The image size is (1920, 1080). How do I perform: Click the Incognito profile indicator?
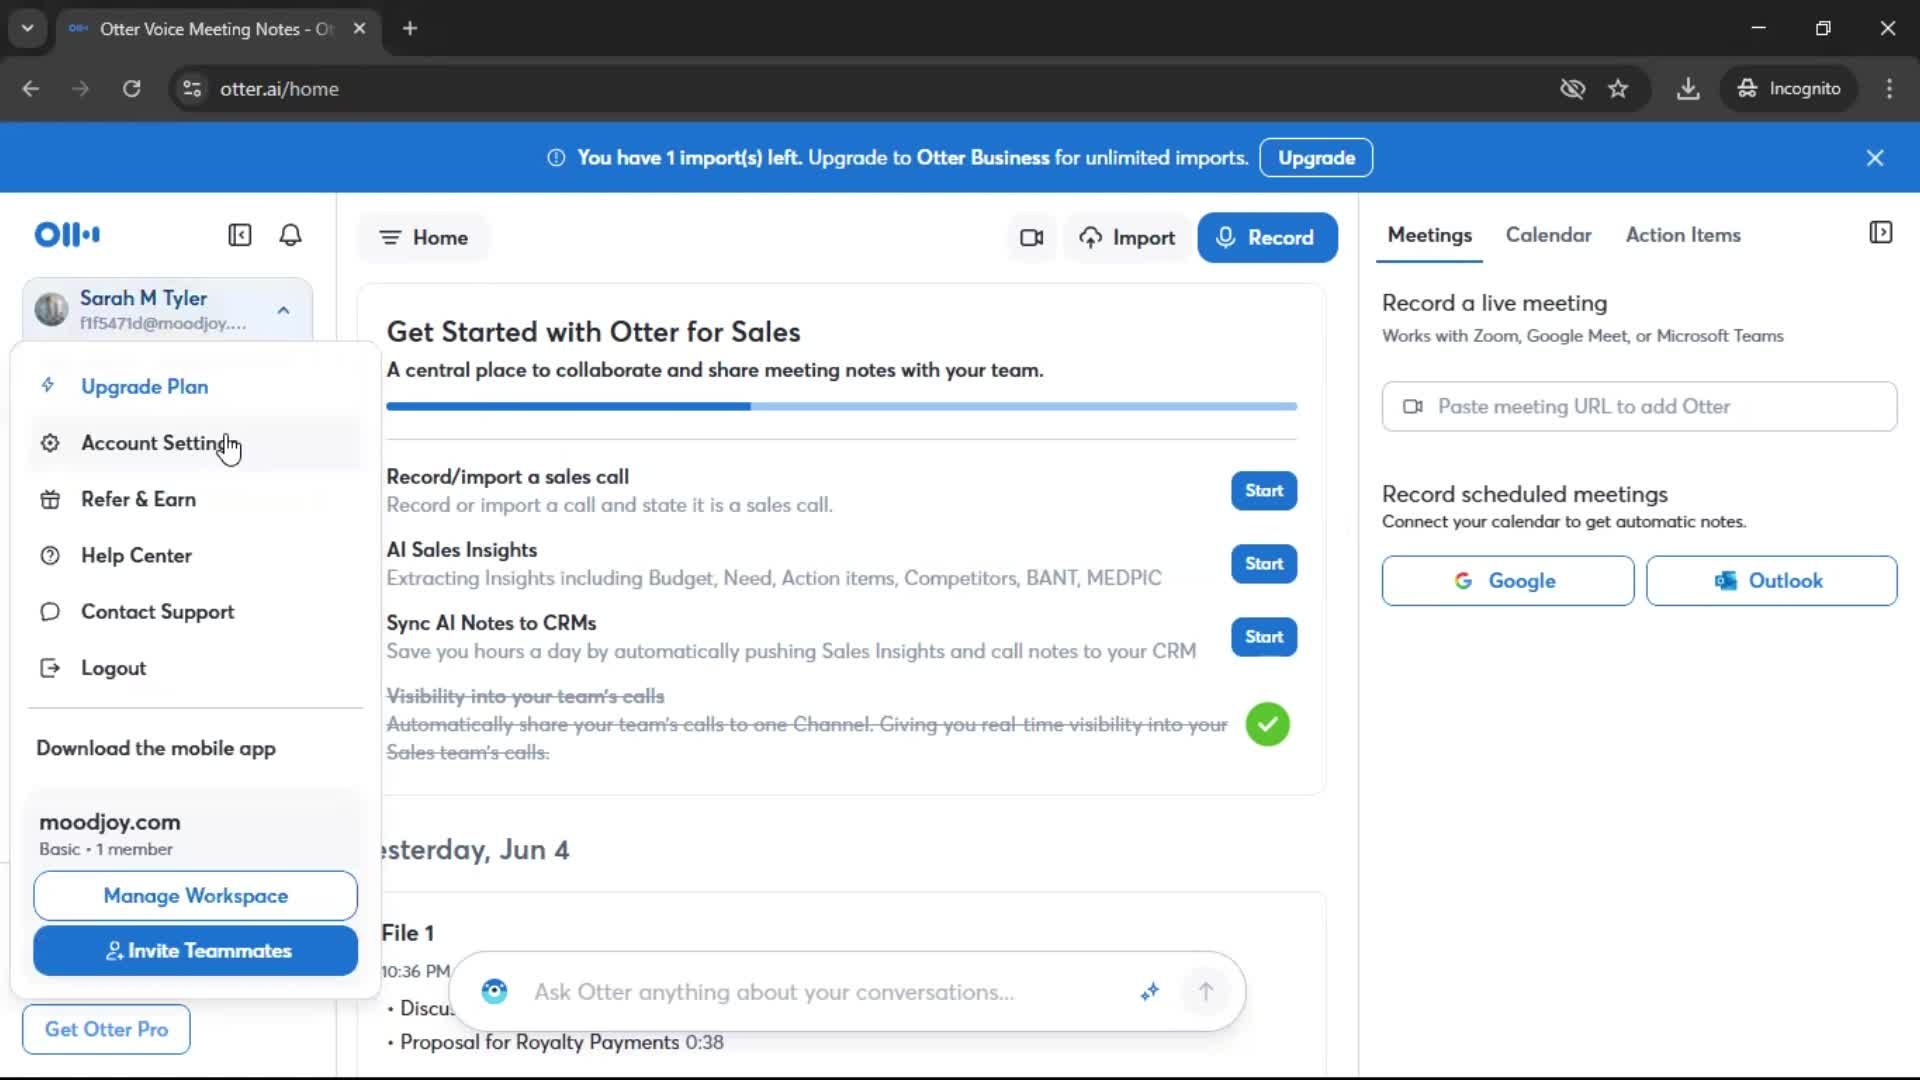1789,89
